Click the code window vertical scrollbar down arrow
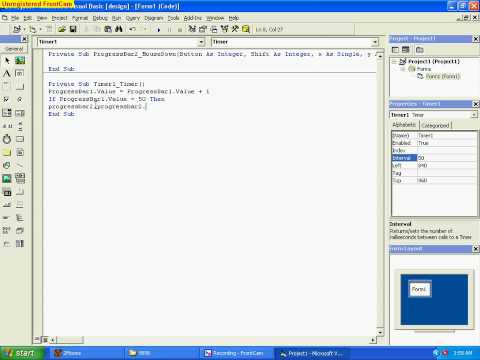 pos(380,332)
